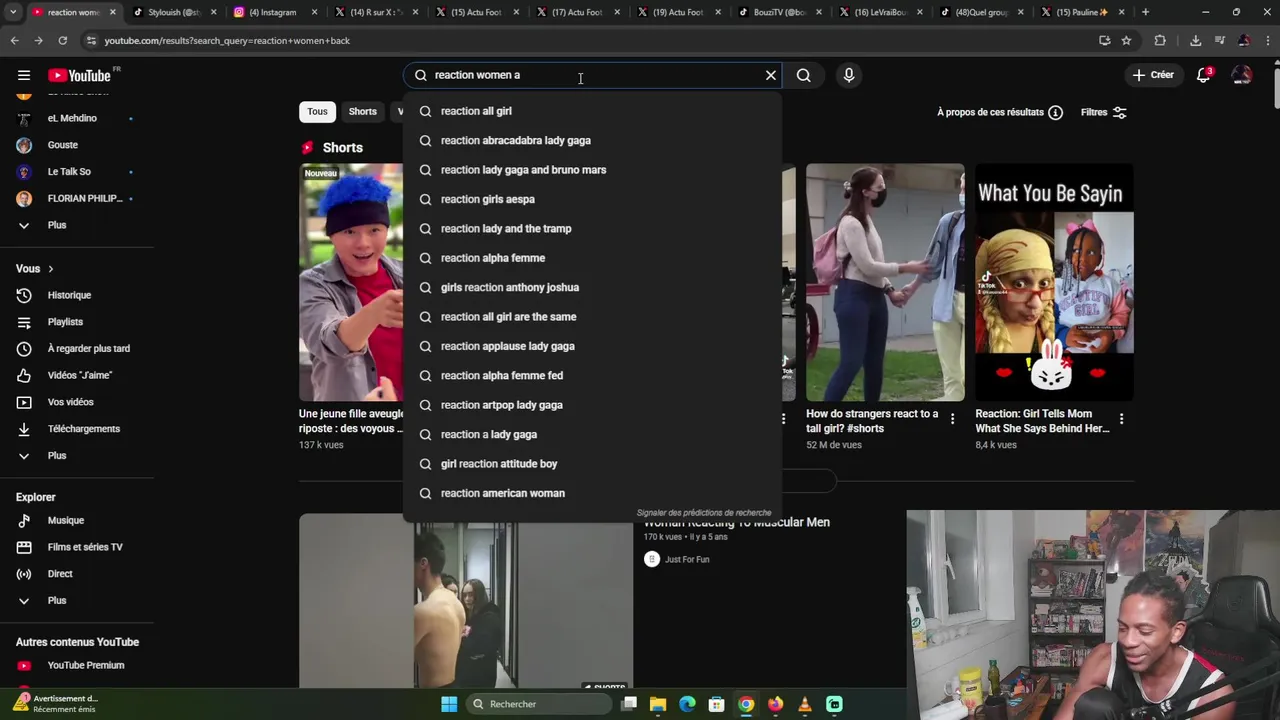Screen dimensions: 1280x720
Task: Open a new browser tab
Action: pyautogui.click(x=1145, y=12)
